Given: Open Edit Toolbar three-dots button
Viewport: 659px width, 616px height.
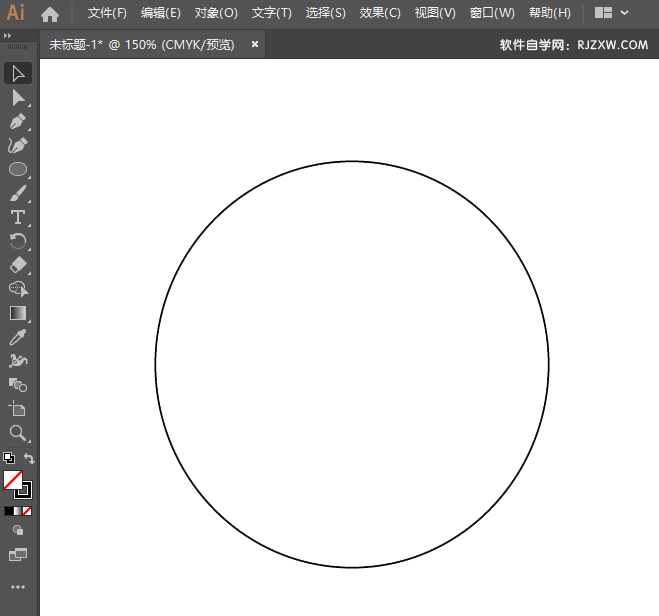Looking at the screenshot, I should coord(18,587).
